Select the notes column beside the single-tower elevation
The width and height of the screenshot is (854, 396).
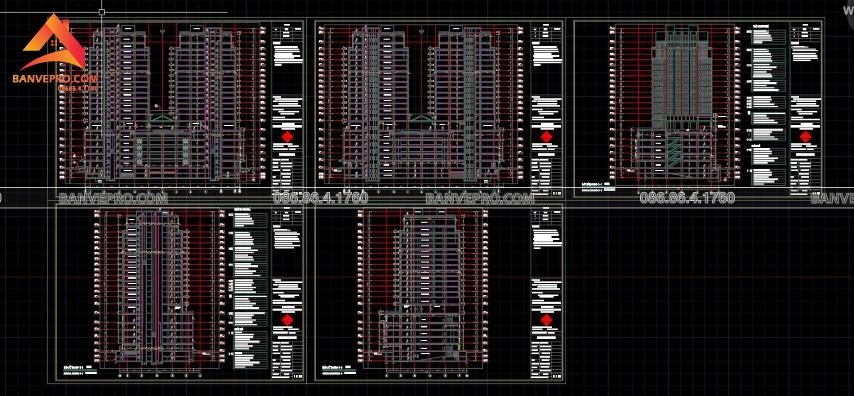pos(768,103)
